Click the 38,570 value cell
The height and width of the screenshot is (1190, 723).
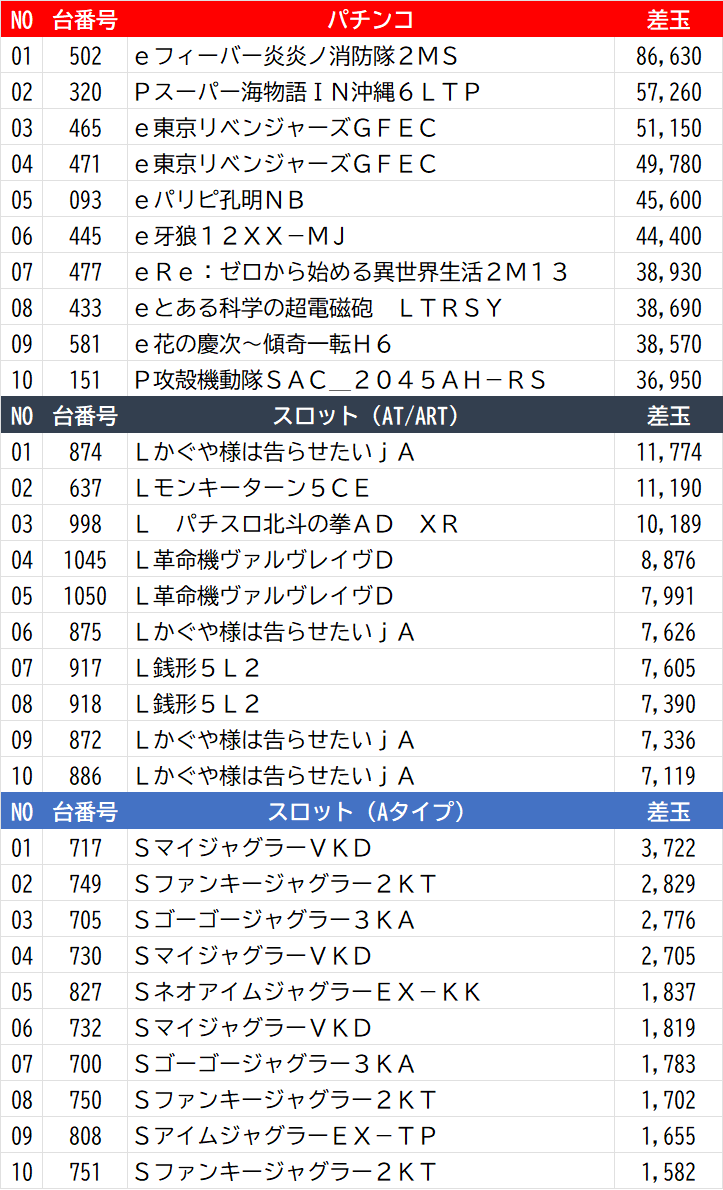point(668,345)
